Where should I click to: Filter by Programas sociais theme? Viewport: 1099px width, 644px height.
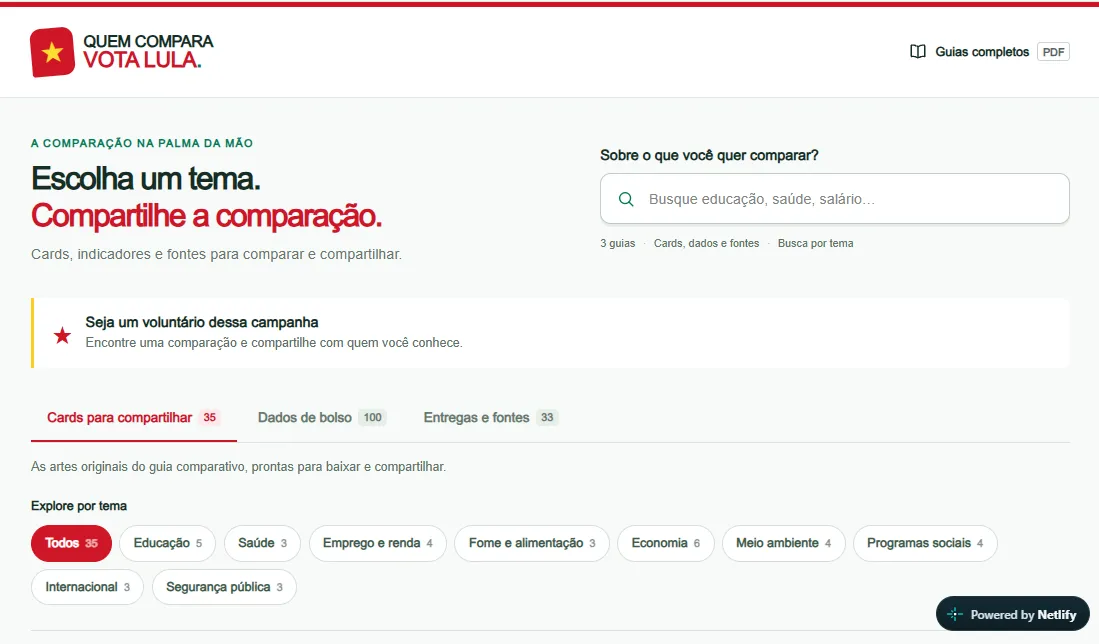[925, 543]
